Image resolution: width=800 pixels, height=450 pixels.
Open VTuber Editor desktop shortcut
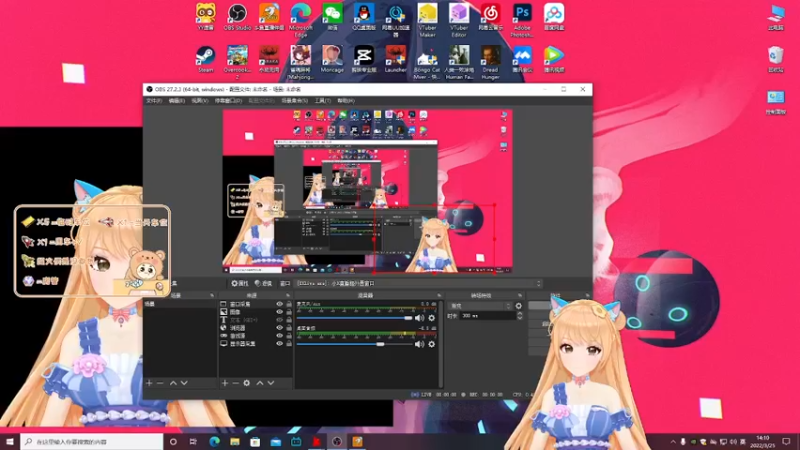[x=459, y=20]
